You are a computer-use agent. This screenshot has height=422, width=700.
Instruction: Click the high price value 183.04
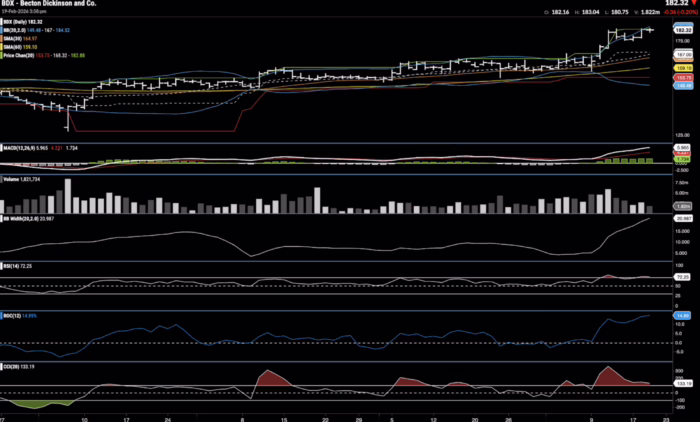tap(591, 12)
